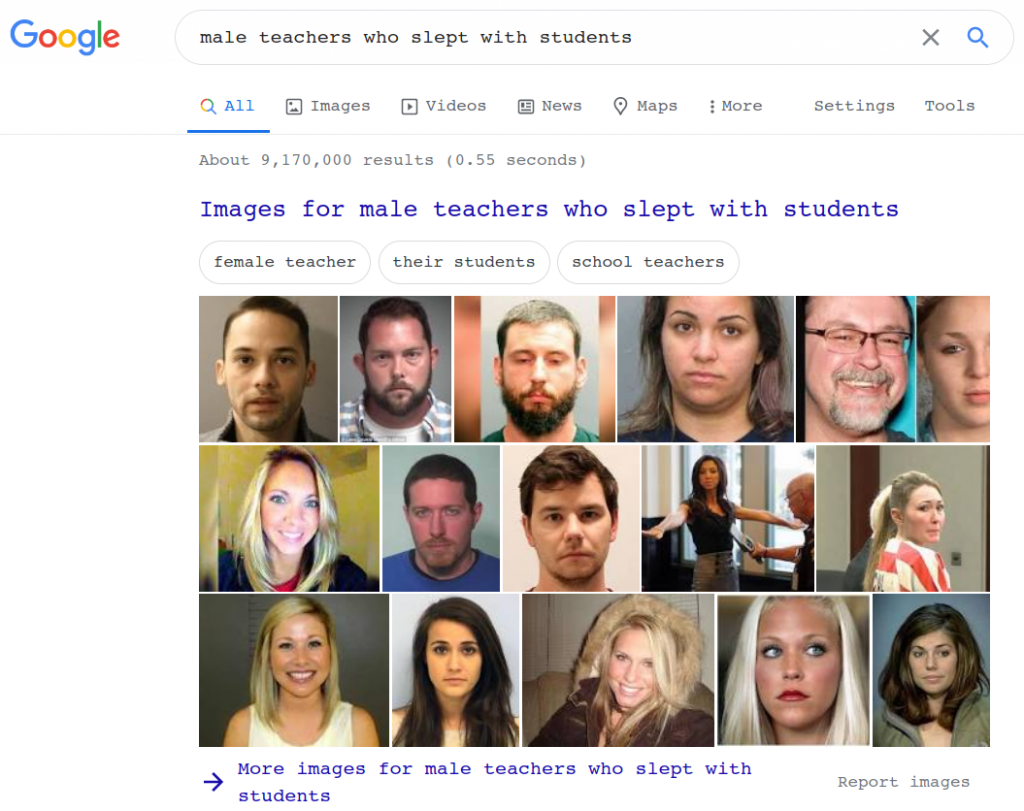
Task: Clear the search box with X icon
Action: [931, 38]
